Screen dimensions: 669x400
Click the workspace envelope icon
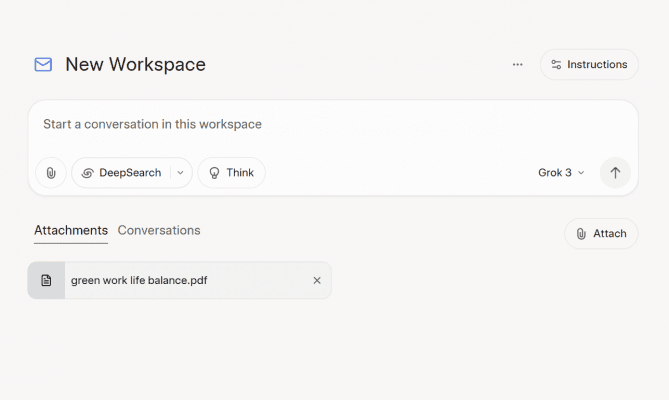[x=43, y=65]
